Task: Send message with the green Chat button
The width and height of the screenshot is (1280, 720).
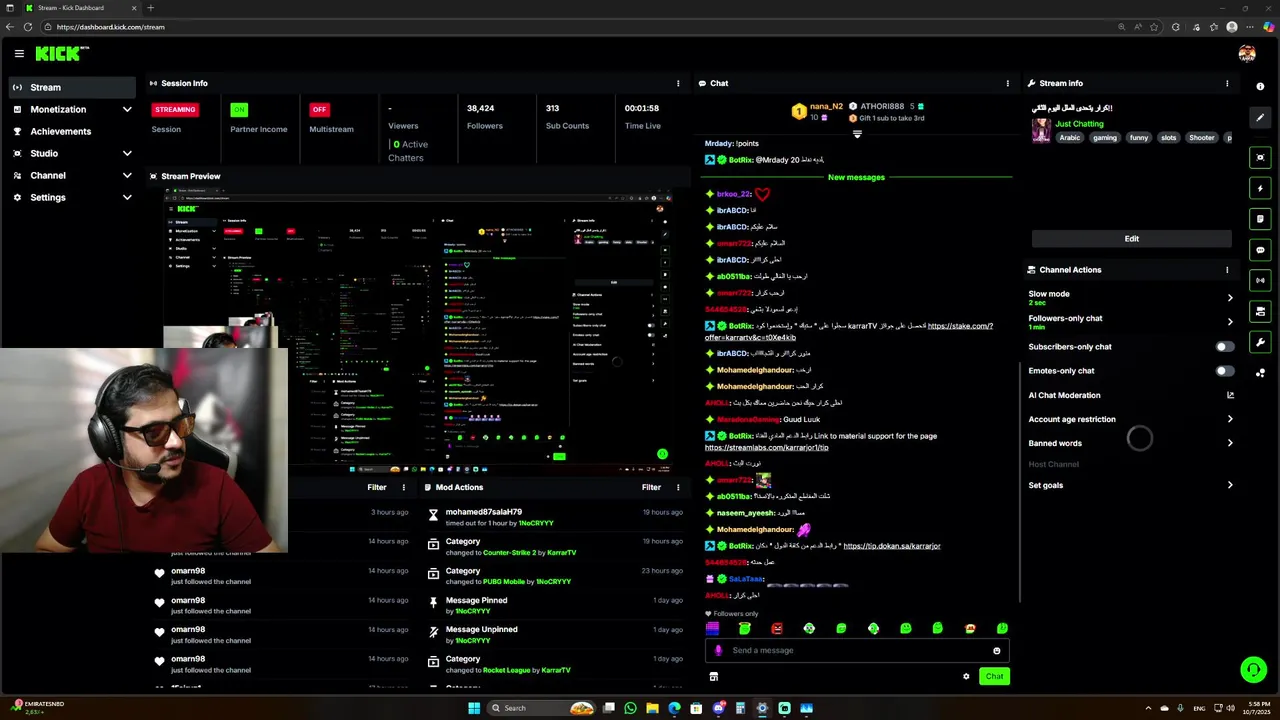Action: click(994, 677)
